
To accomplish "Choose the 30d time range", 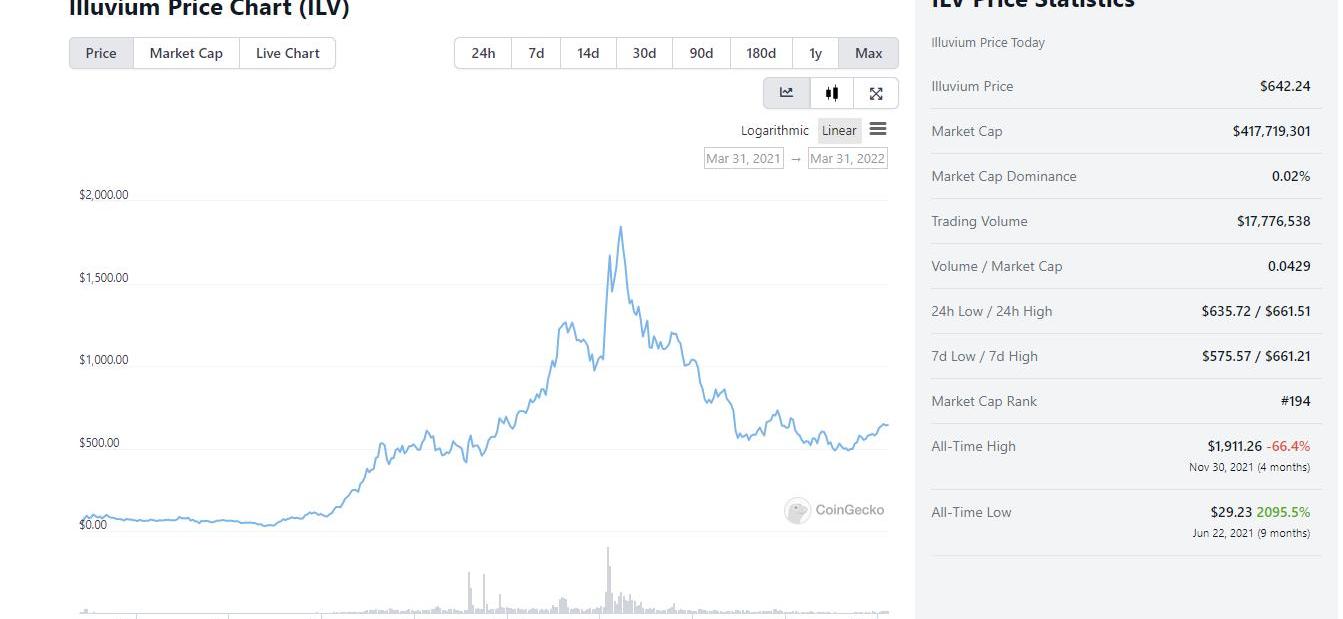I will click(x=644, y=53).
